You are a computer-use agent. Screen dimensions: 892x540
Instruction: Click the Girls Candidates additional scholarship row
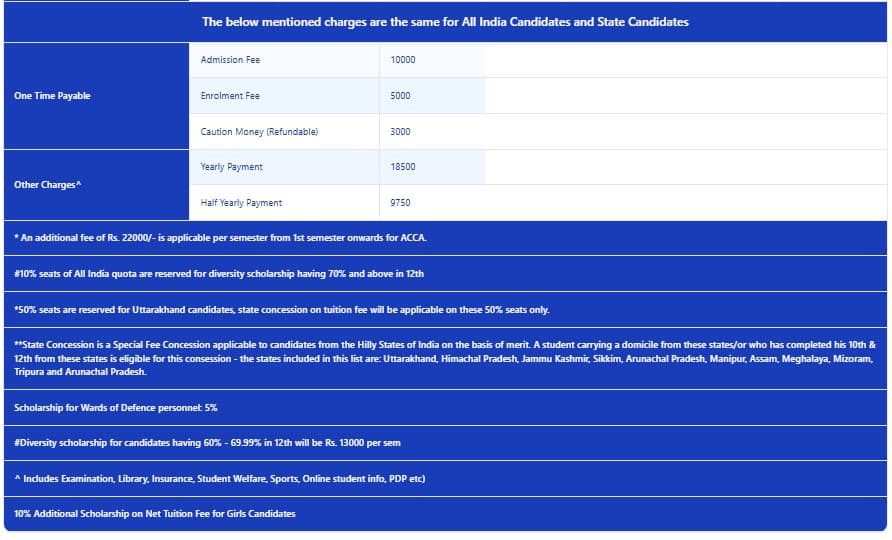pos(155,514)
